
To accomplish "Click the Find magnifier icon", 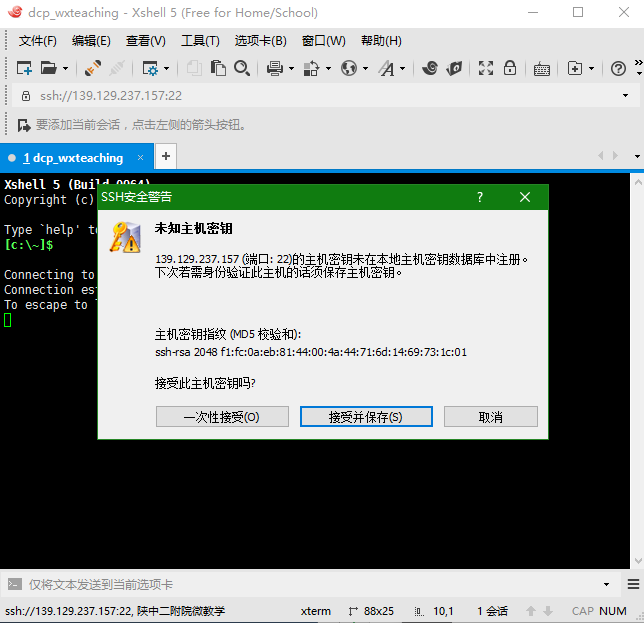I will (x=242, y=68).
